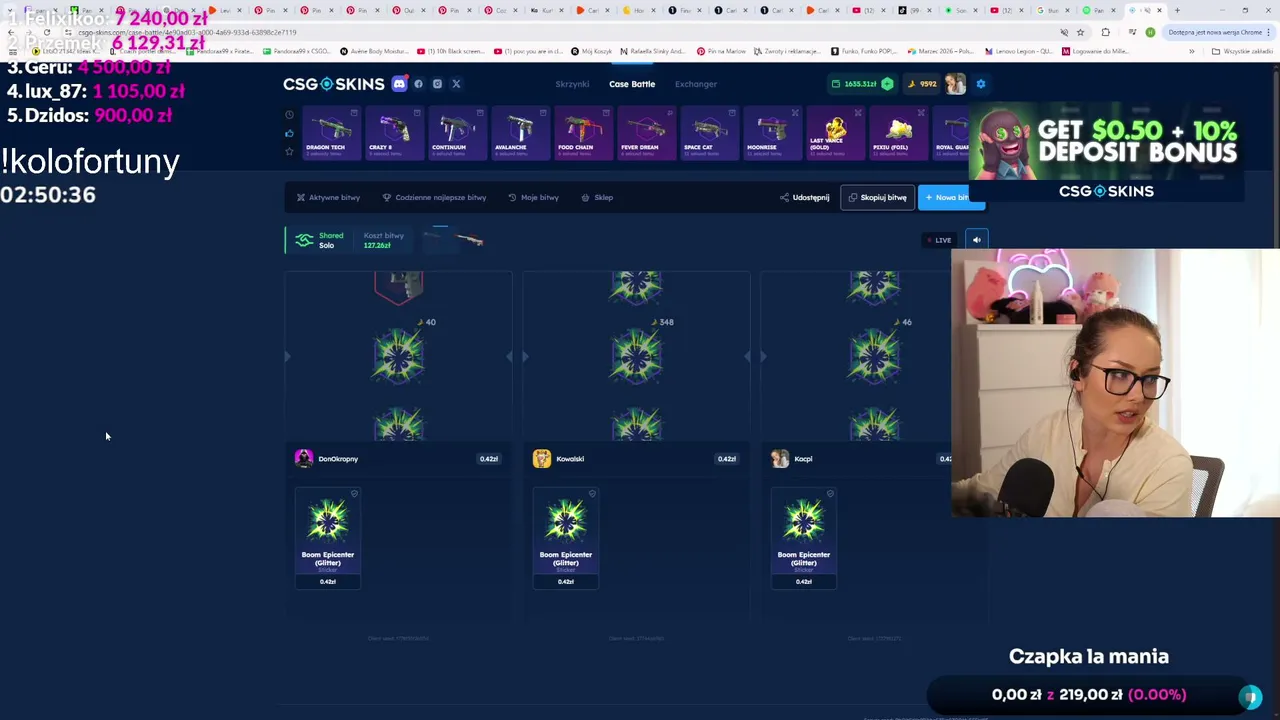Open the Moje bitwy menu item

pos(533,198)
